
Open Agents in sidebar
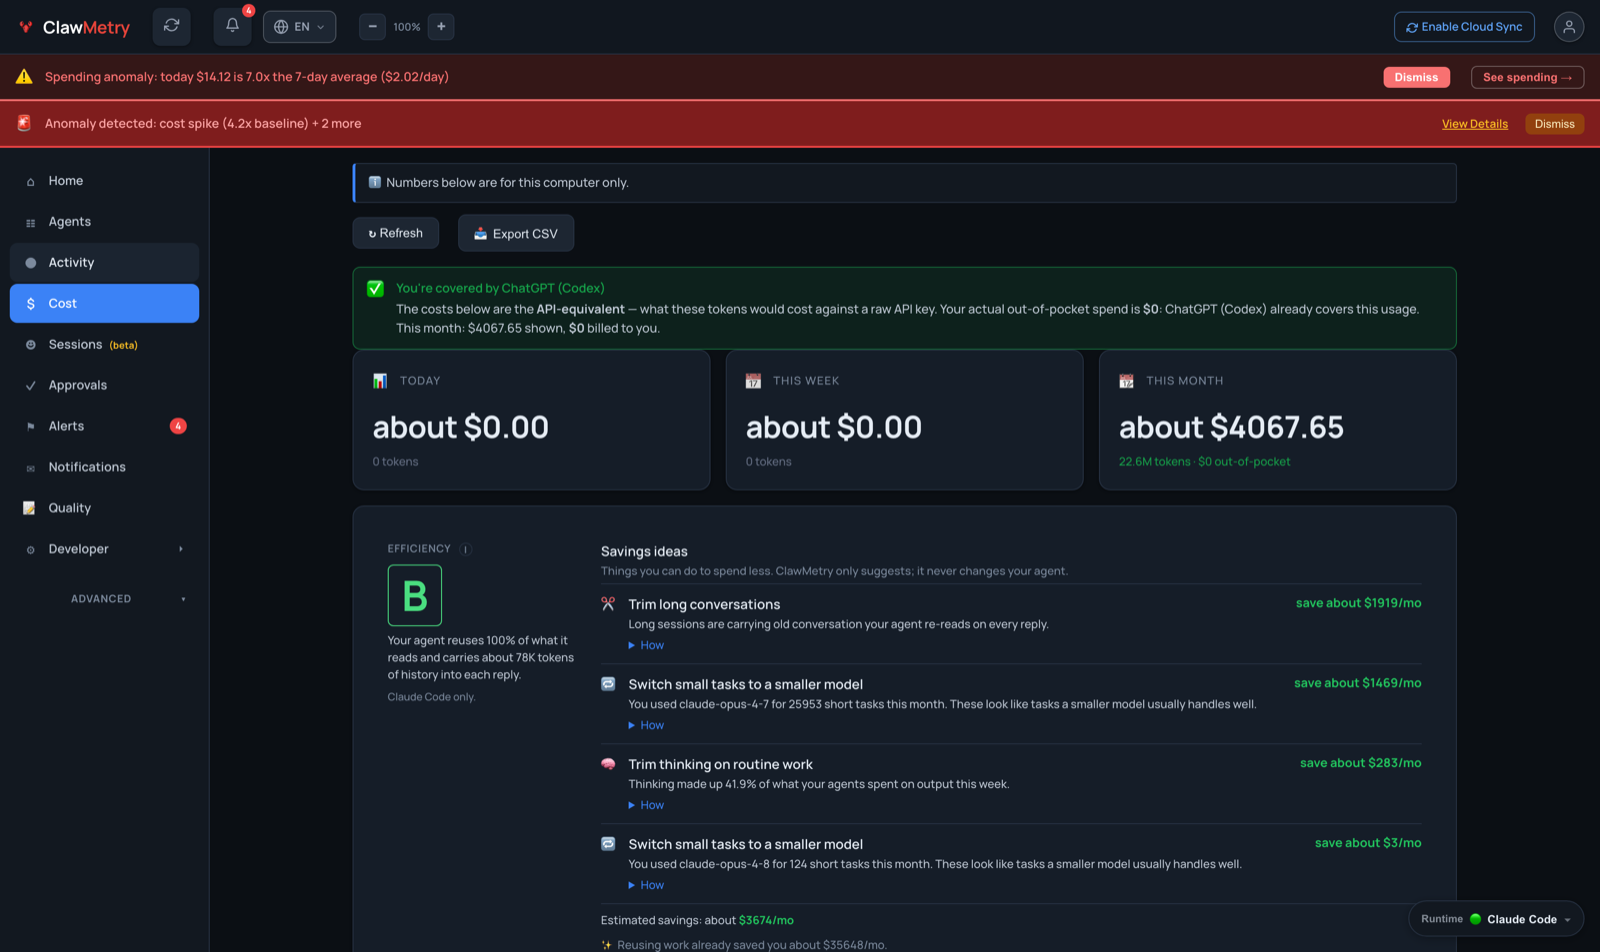tap(104, 222)
